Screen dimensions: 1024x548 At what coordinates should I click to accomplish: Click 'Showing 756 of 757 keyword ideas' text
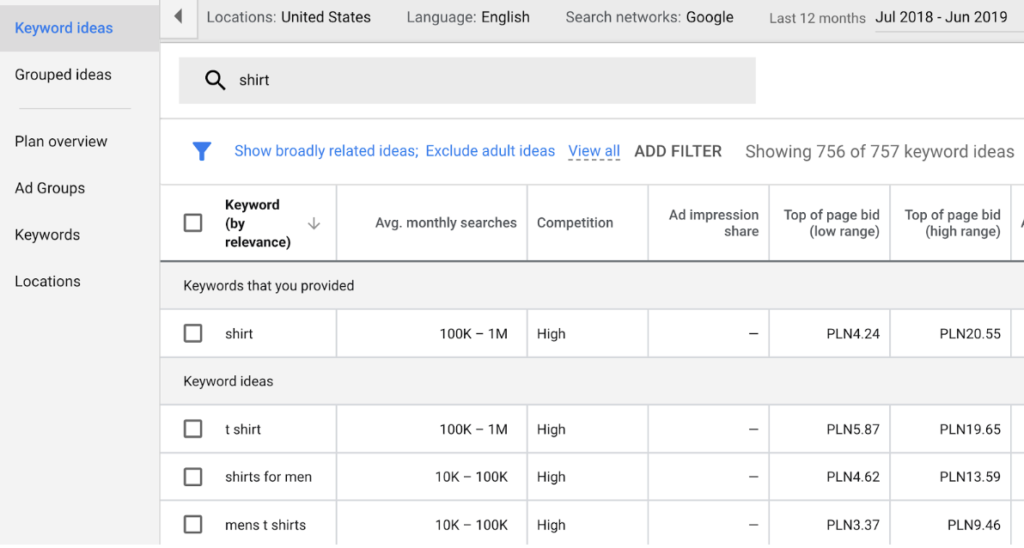(880, 152)
